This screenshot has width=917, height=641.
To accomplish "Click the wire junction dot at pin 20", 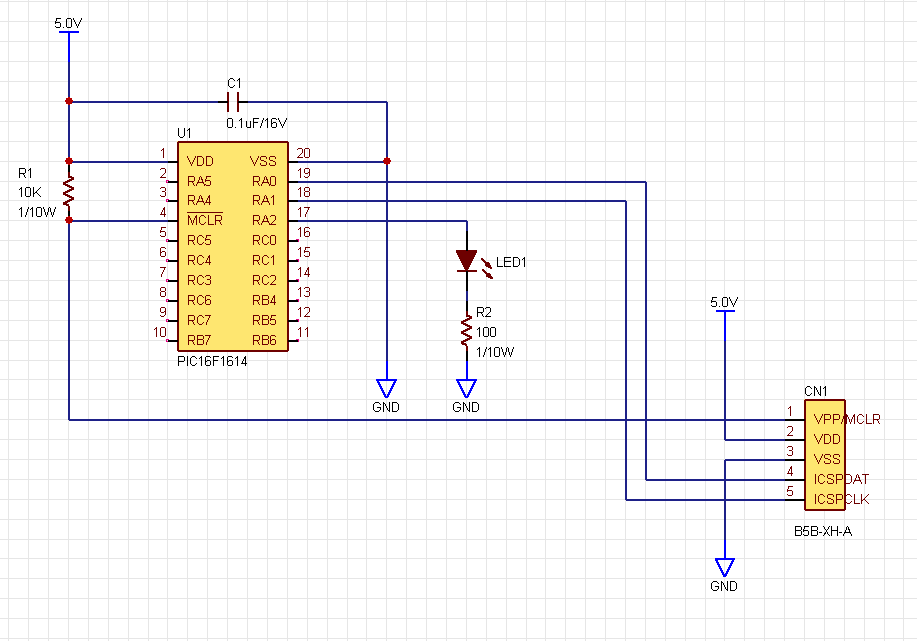I will click(386, 161).
